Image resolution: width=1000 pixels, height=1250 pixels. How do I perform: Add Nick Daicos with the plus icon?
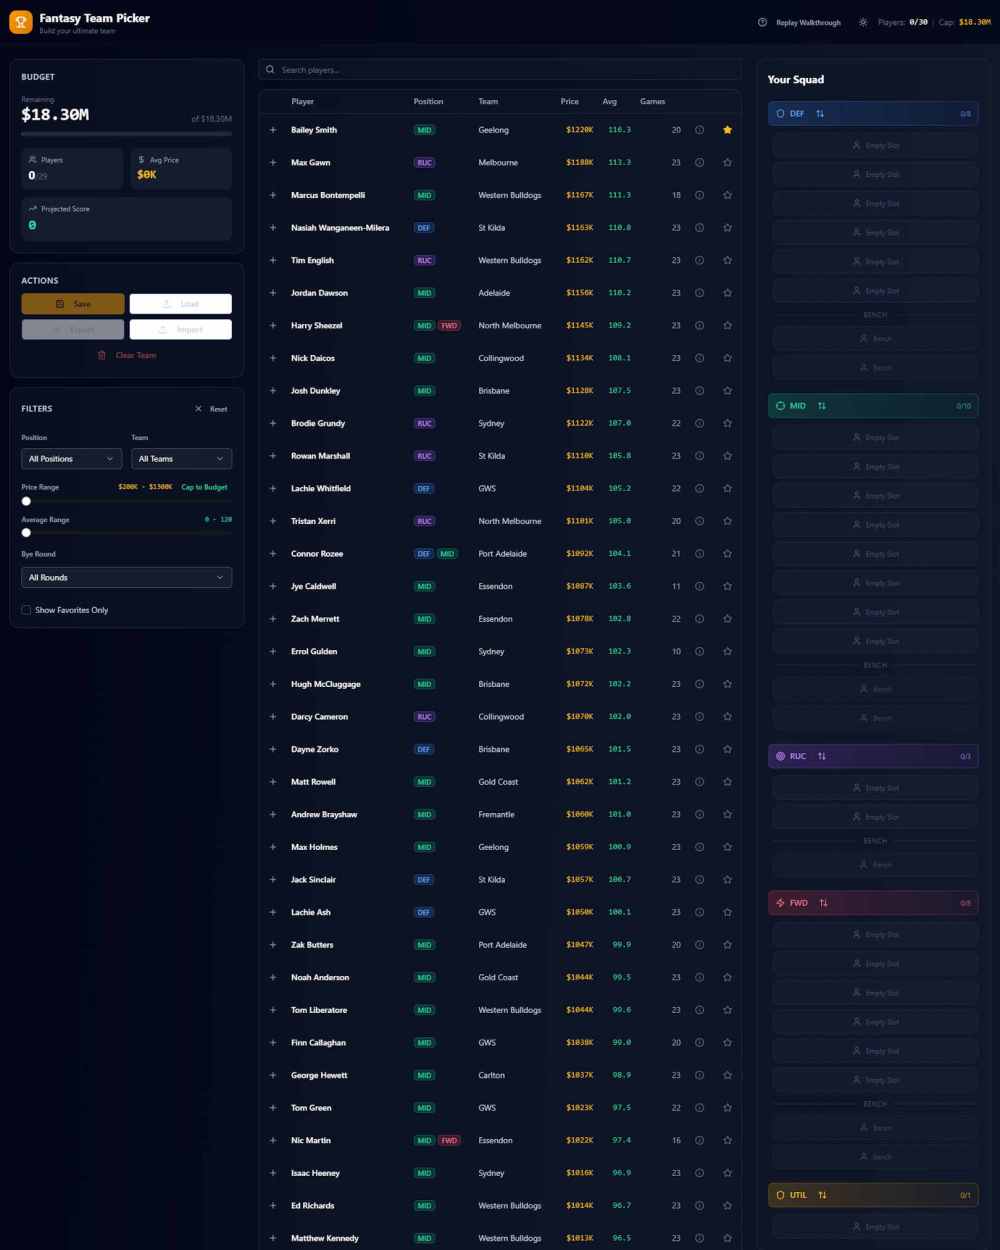pos(273,358)
